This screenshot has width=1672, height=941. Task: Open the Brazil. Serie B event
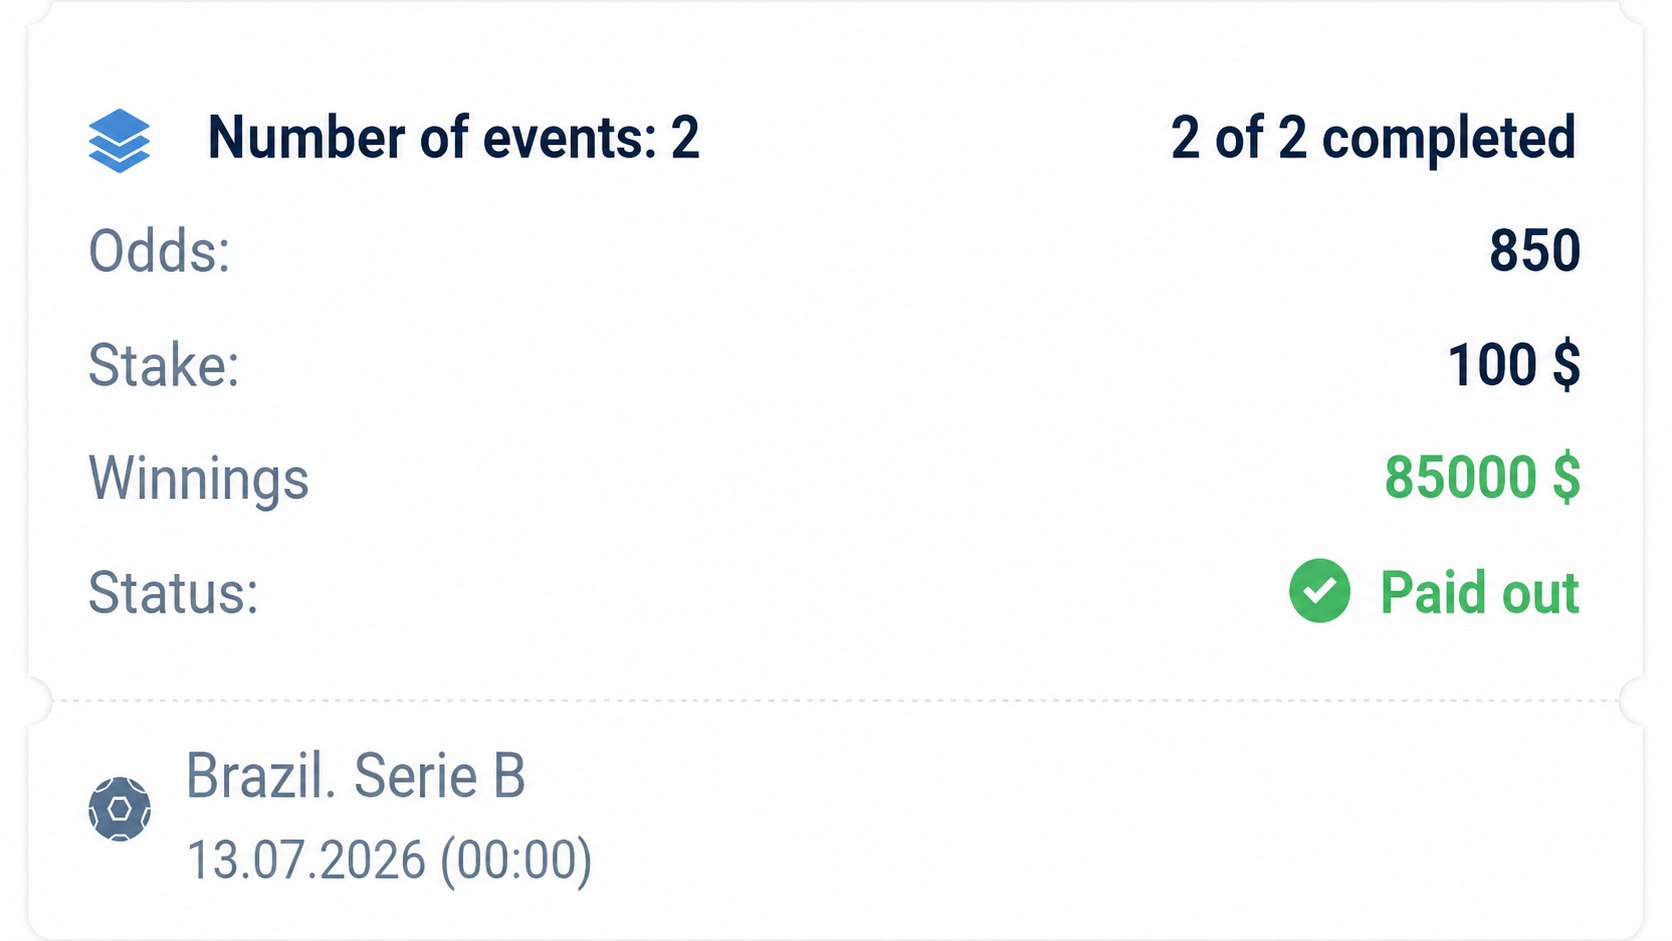(355, 776)
